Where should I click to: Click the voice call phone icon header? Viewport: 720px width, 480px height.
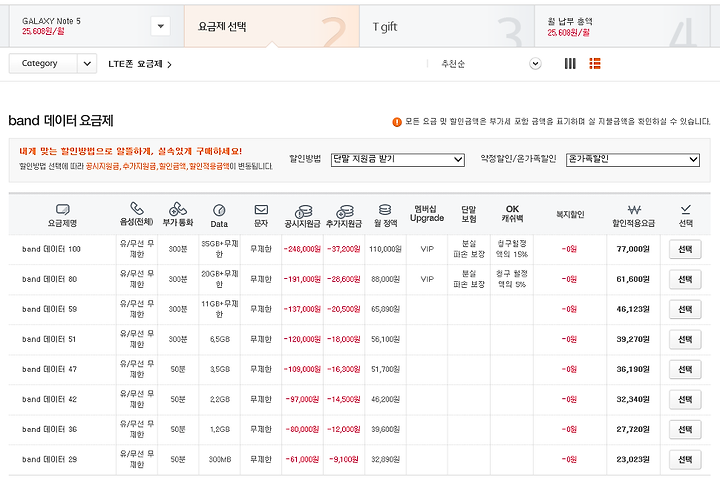[x=136, y=209]
